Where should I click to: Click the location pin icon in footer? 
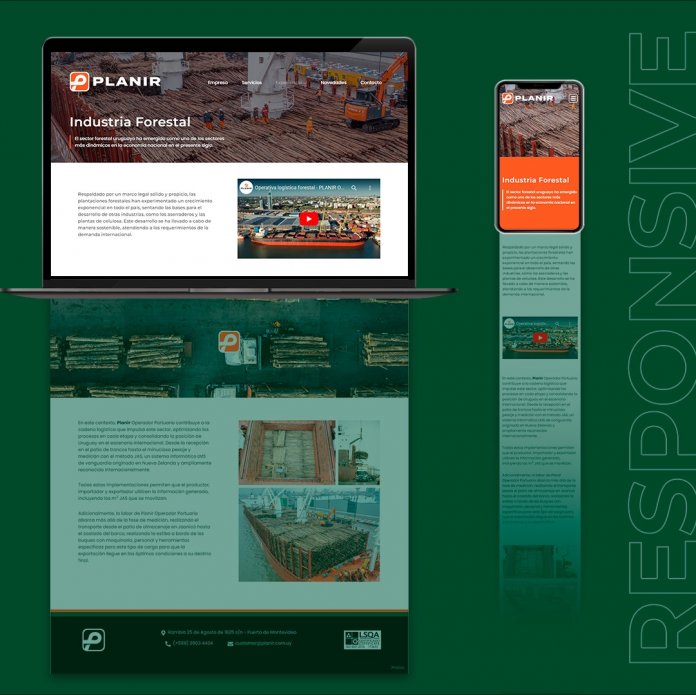(163, 633)
